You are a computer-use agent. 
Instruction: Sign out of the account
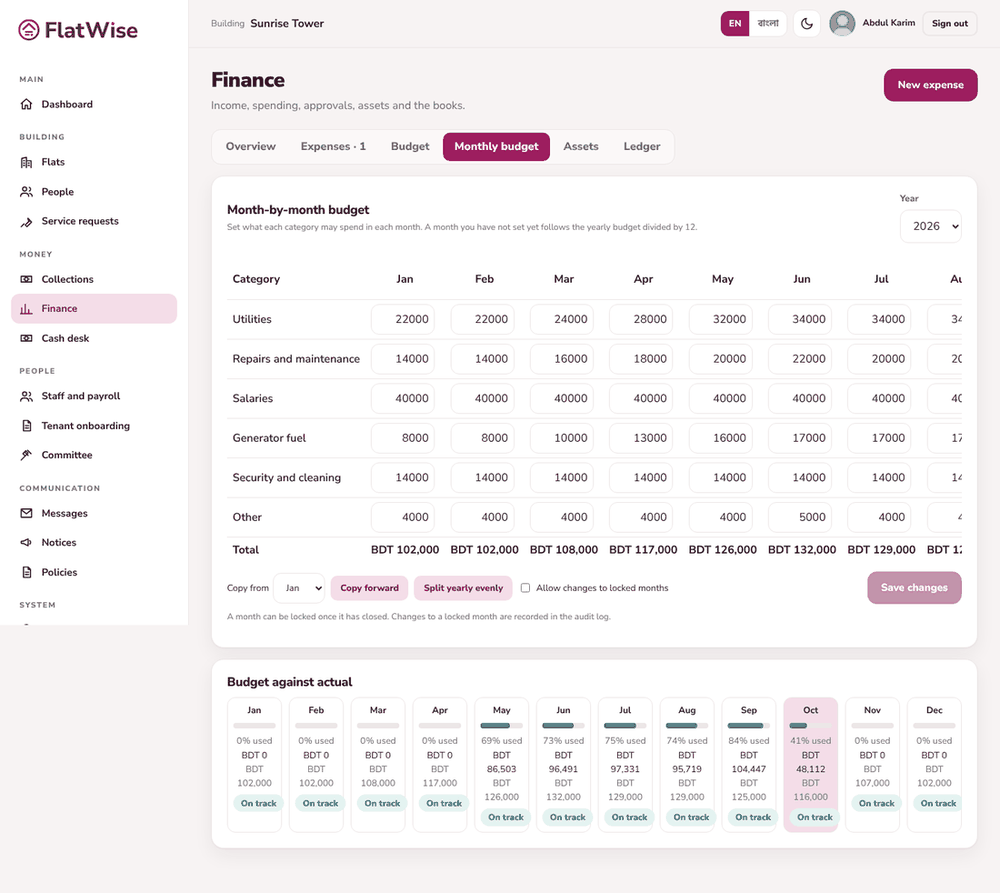click(x=950, y=24)
